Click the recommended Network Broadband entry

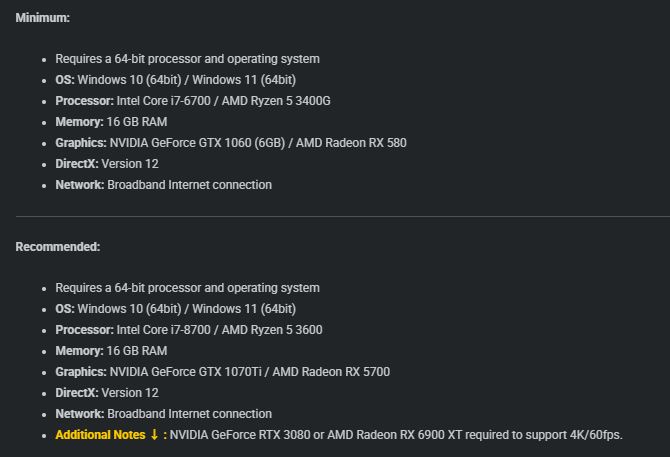click(164, 414)
